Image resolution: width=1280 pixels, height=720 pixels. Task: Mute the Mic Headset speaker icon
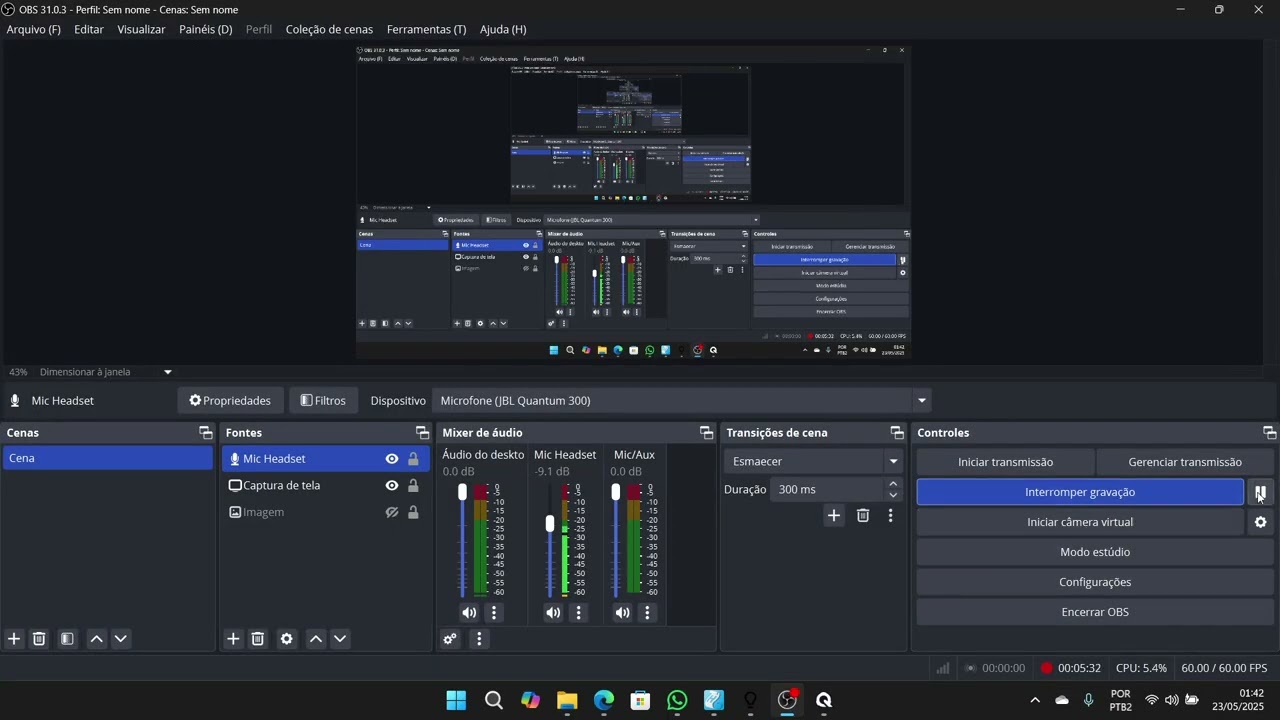pyautogui.click(x=553, y=613)
